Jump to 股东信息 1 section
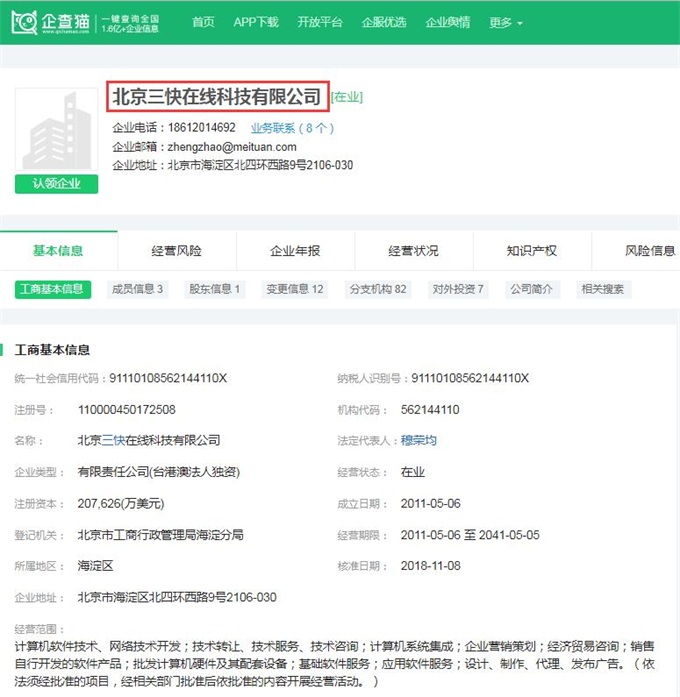This screenshot has height=697, width=680. pyautogui.click(x=215, y=289)
